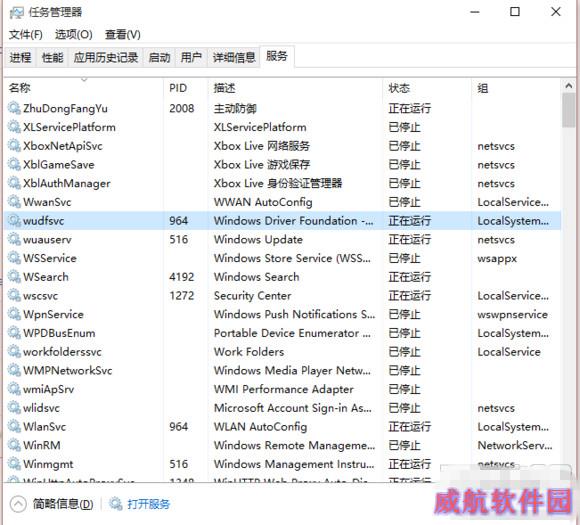Image resolution: width=580 pixels, height=525 pixels.
Task: Click the Xbox Live 网络服务 description
Action: [262, 146]
